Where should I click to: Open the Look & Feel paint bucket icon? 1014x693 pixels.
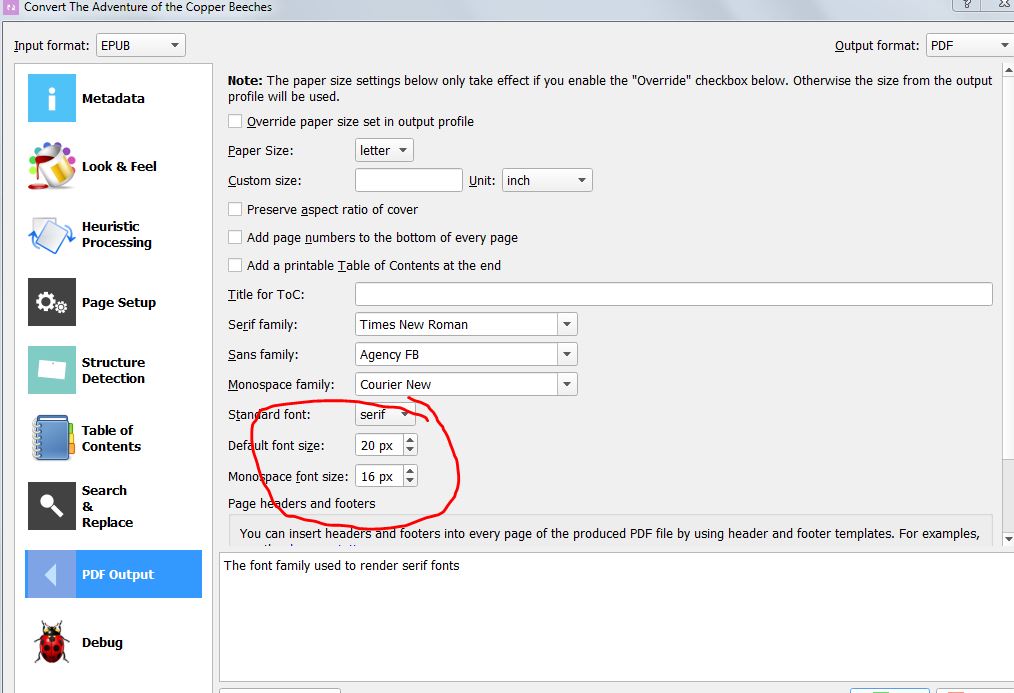[52, 166]
